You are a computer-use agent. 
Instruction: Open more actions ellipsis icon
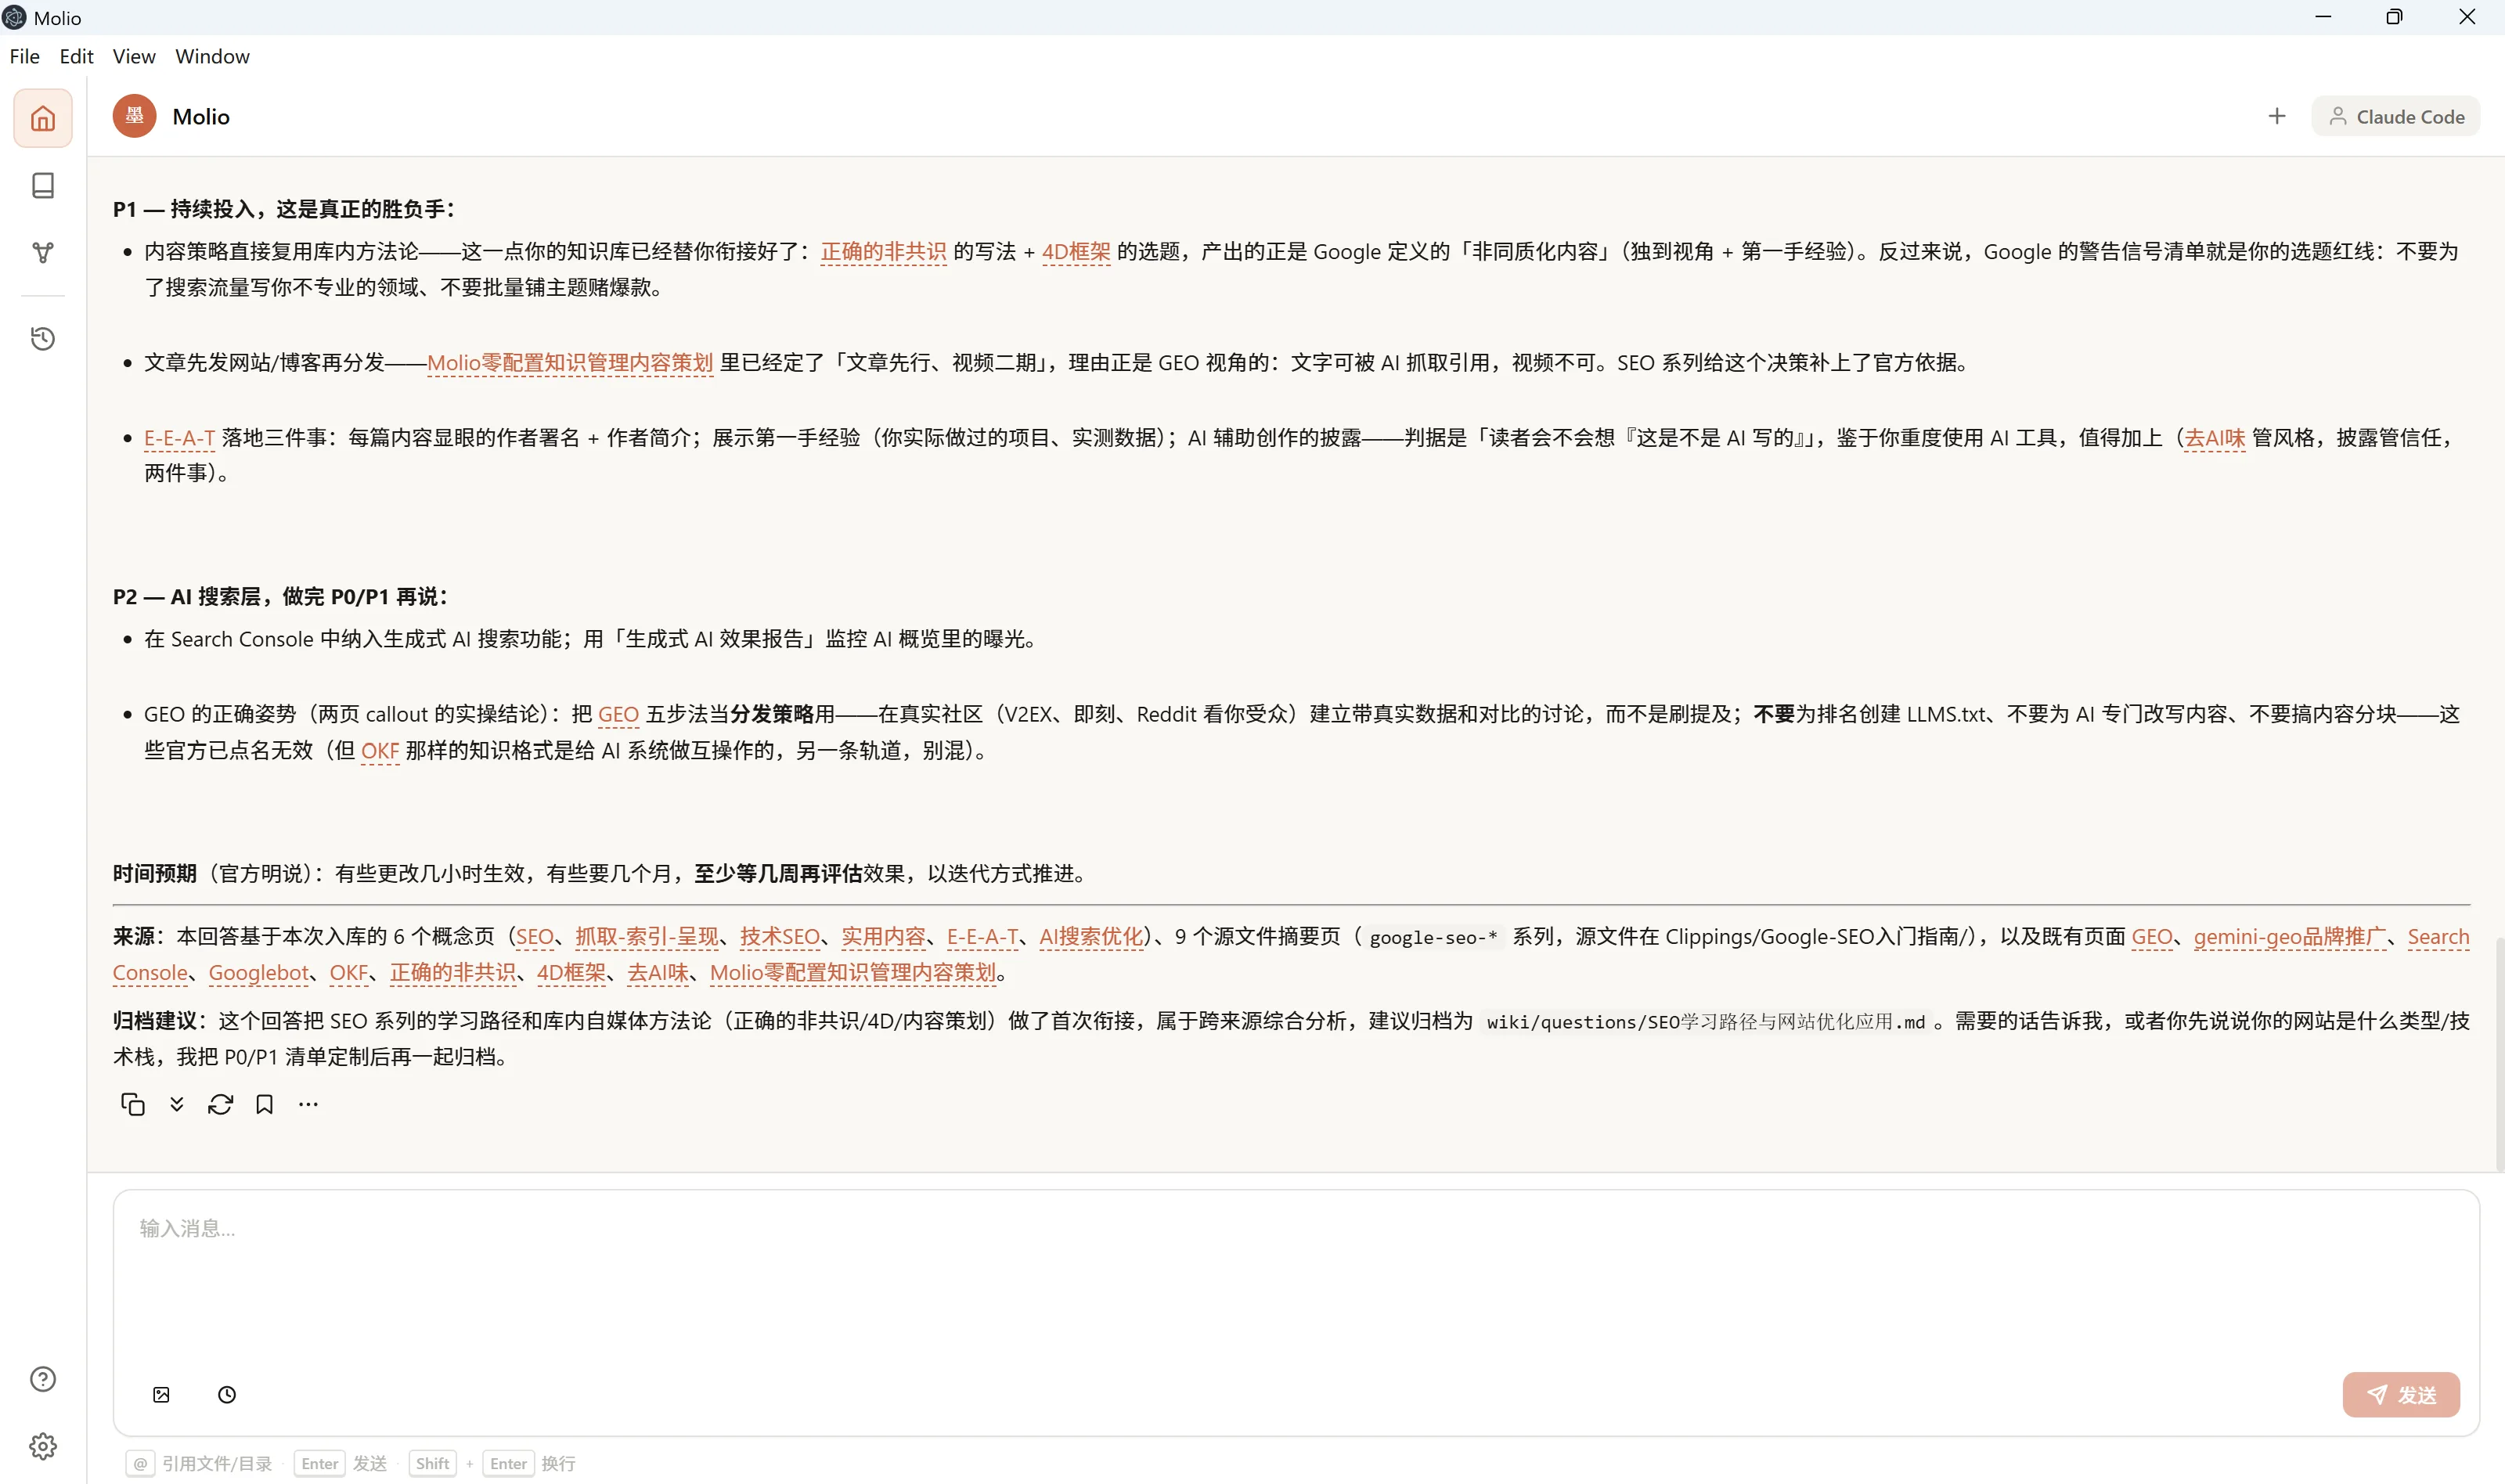(x=308, y=1104)
